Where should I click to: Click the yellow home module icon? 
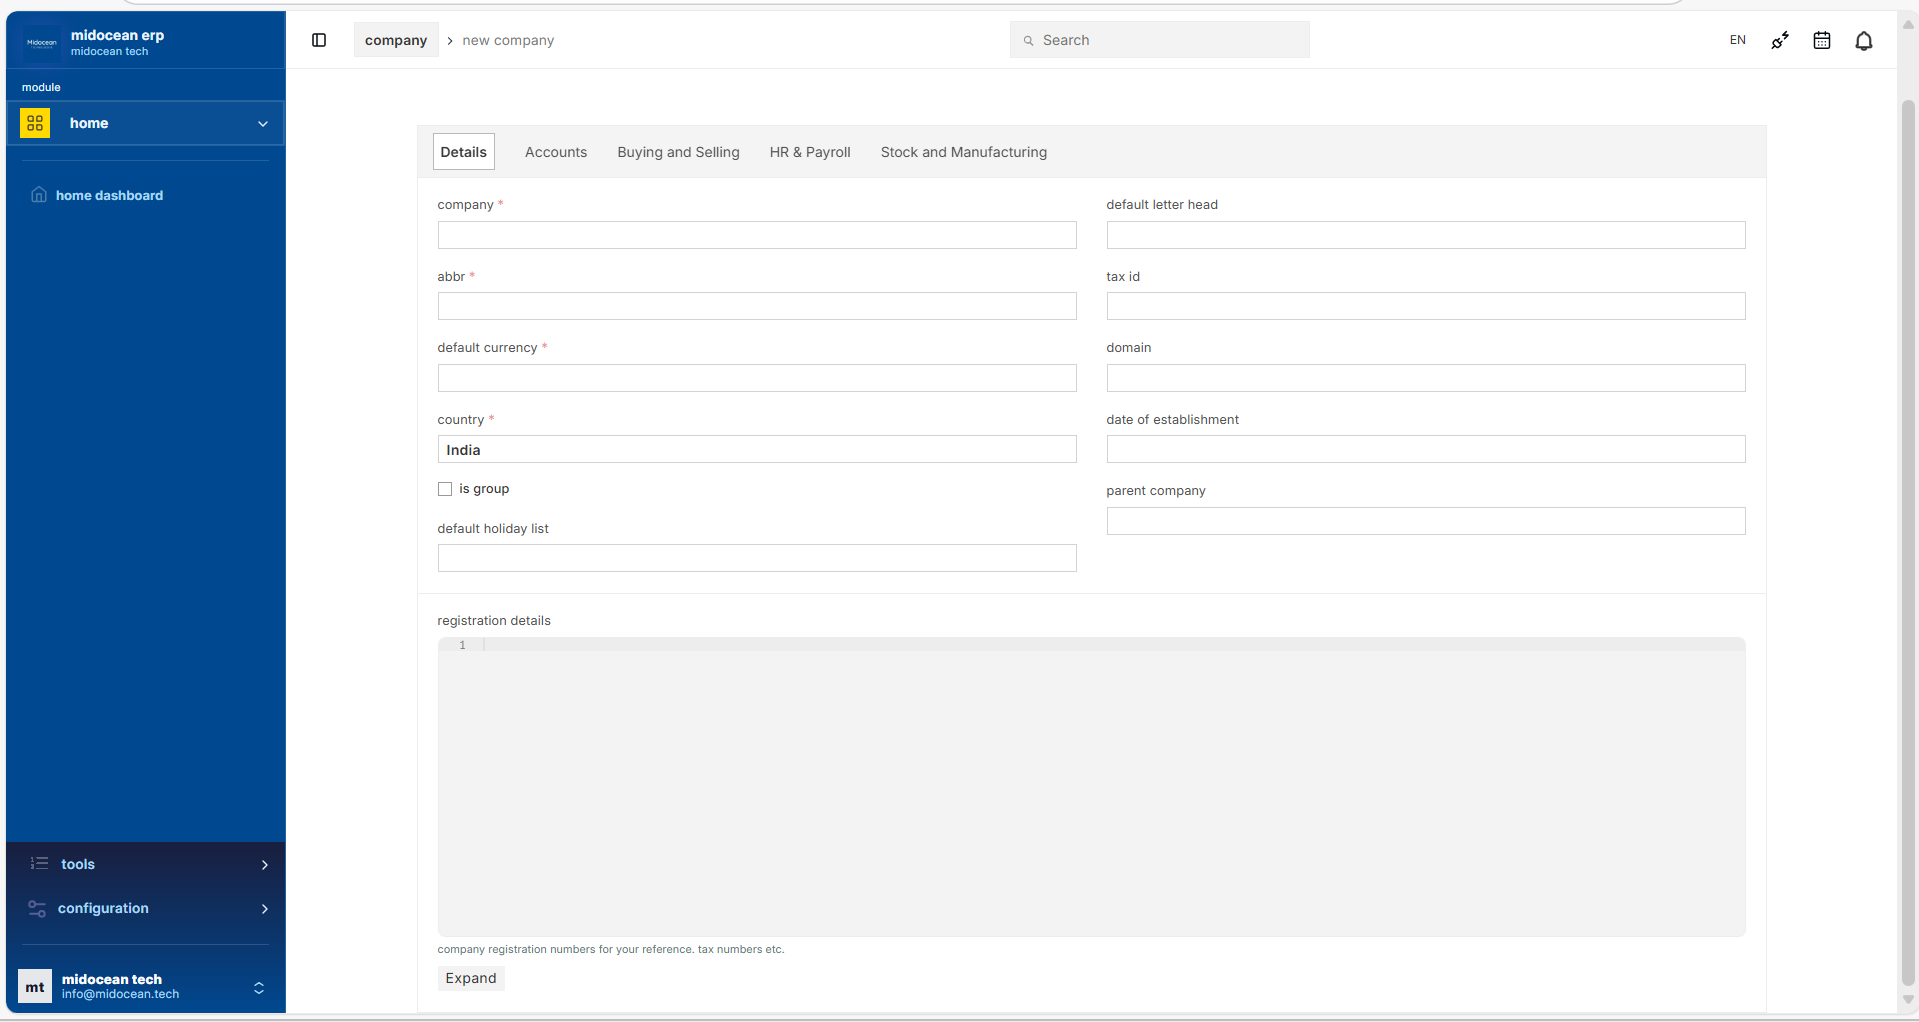(35, 123)
